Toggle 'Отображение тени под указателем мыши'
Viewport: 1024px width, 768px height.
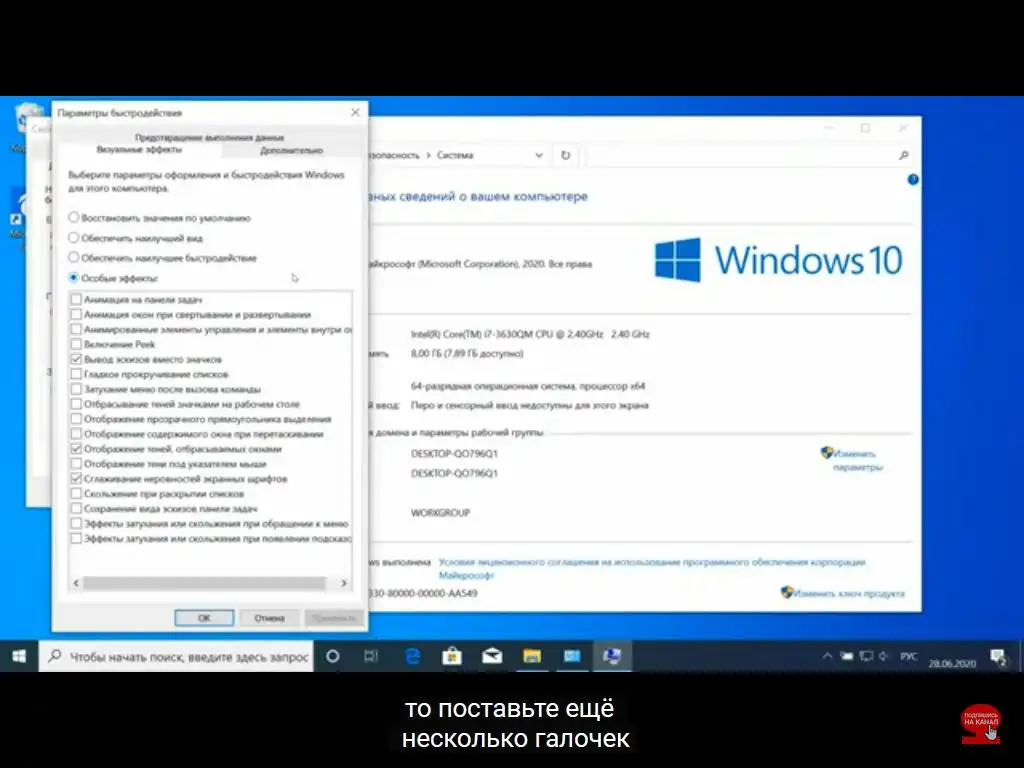[x=76, y=464]
